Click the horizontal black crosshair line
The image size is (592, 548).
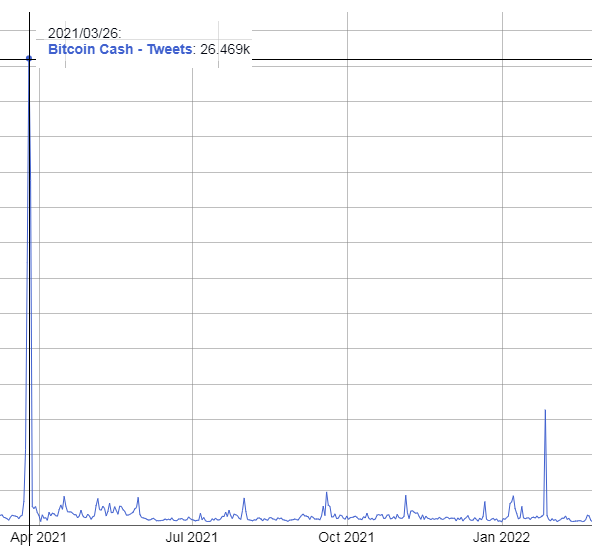[415, 59]
